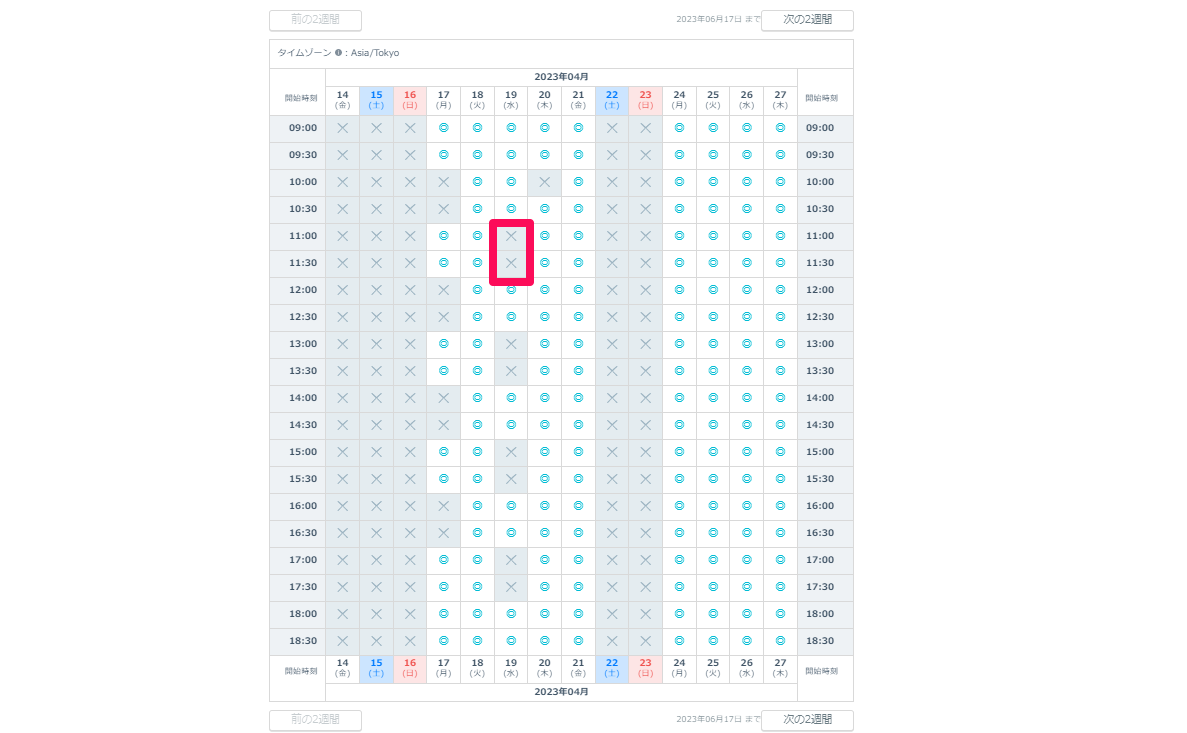Reserve the 11:30 slot on April 24
Image resolution: width=1187 pixels, height=733 pixels.
coord(679,263)
